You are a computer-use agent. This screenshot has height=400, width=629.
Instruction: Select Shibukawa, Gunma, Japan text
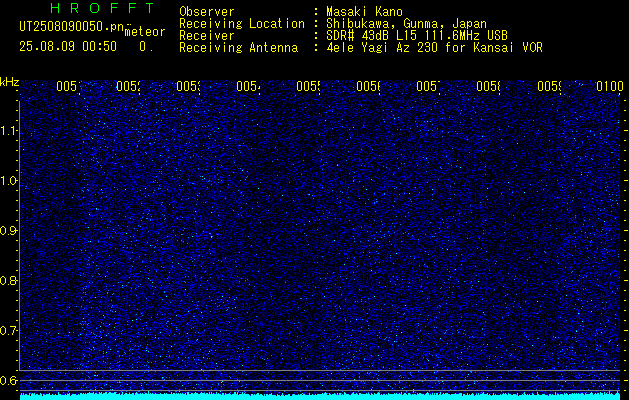(406, 24)
